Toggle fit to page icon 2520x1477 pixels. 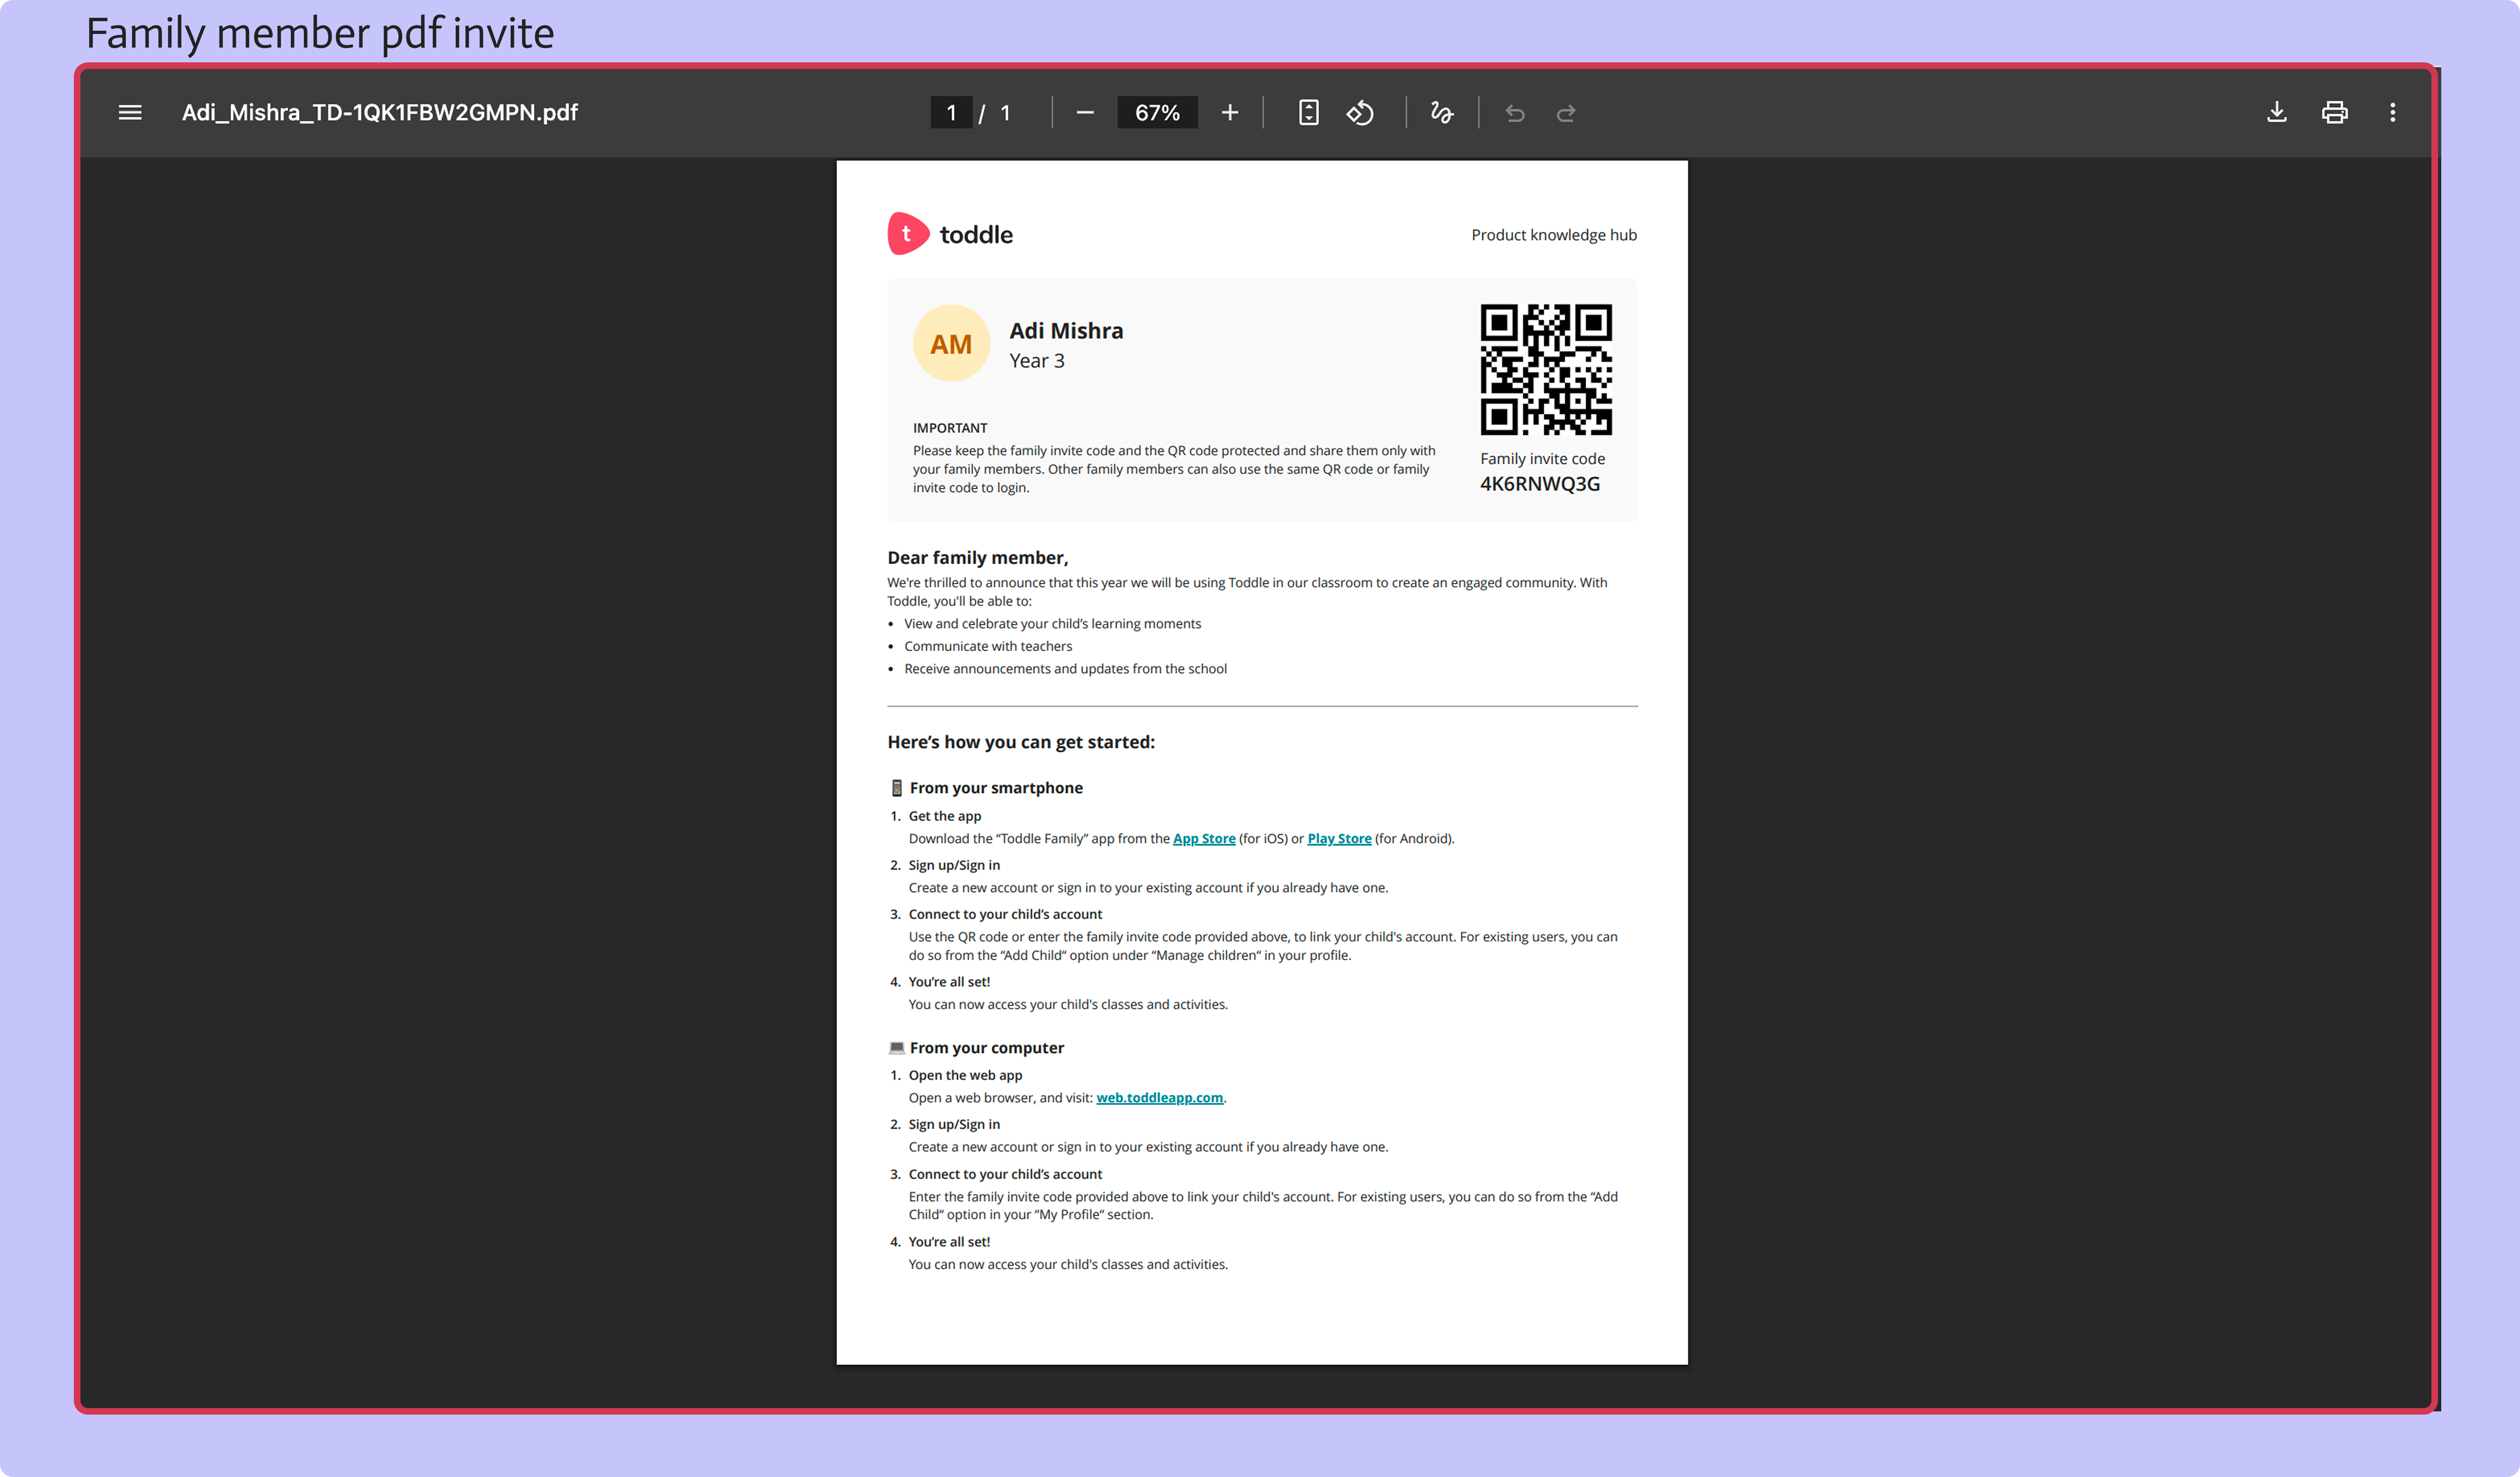(x=1308, y=113)
